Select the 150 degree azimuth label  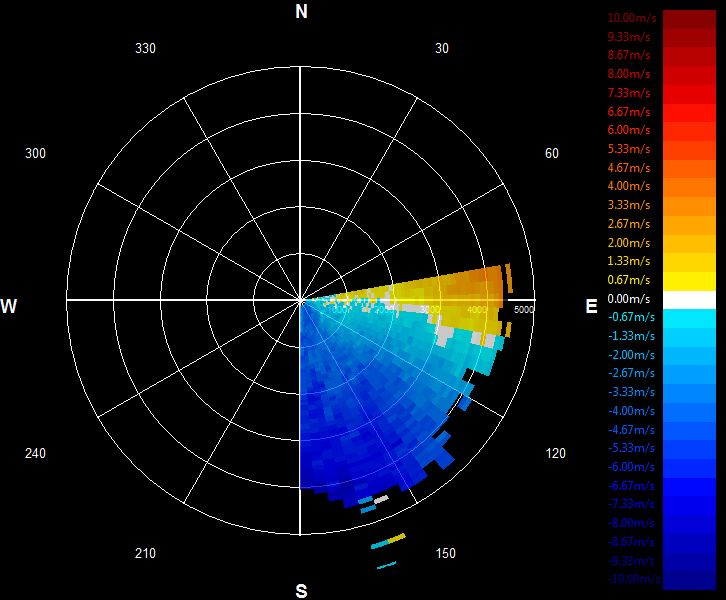[445, 553]
